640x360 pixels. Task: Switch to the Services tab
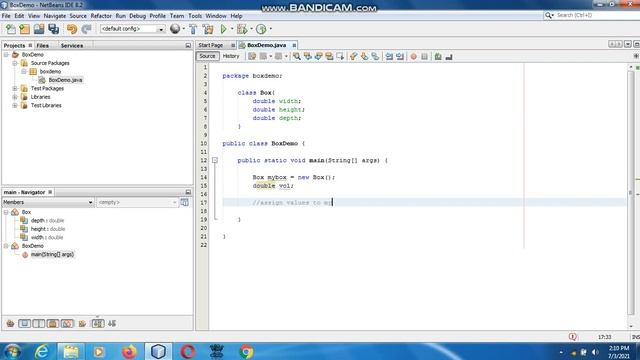[x=72, y=46]
